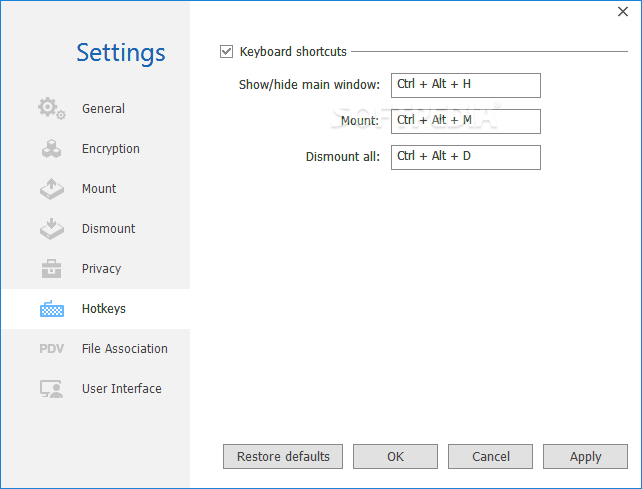Image resolution: width=642 pixels, height=489 pixels.
Task: Click the General gears icon
Action: [x=51, y=108]
